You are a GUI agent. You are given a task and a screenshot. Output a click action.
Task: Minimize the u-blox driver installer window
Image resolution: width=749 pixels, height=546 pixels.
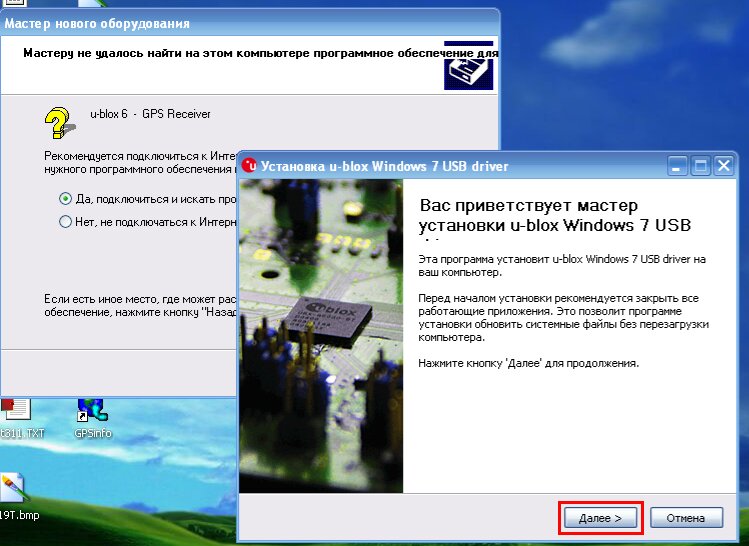pyautogui.click(x=676, y=166)
